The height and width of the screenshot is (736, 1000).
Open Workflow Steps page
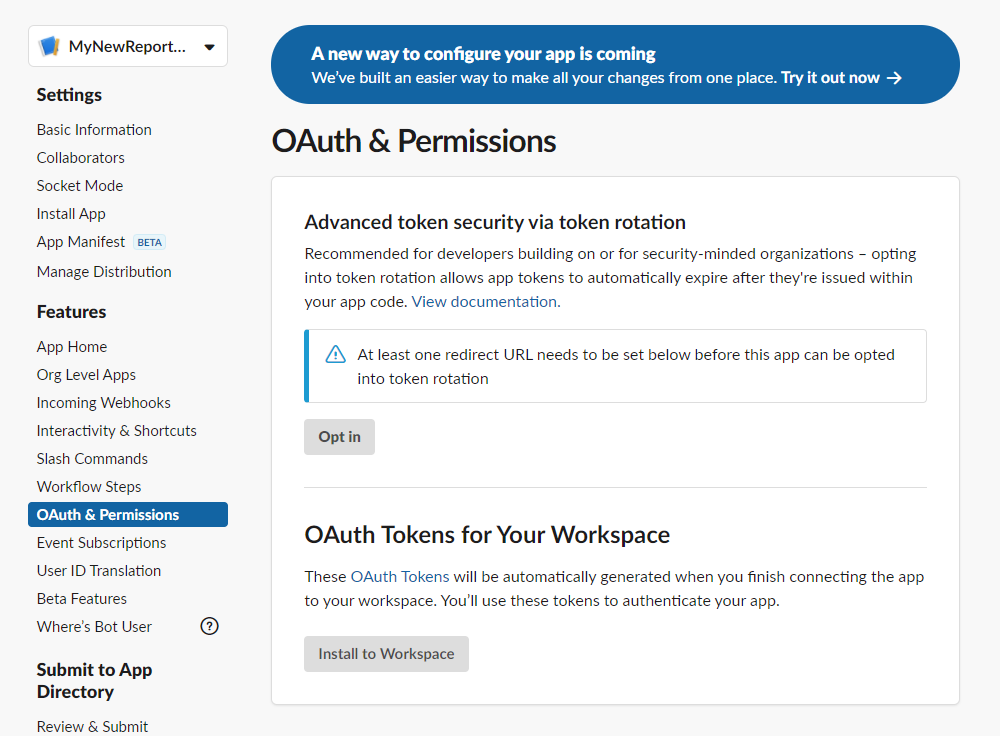point(89,487)
